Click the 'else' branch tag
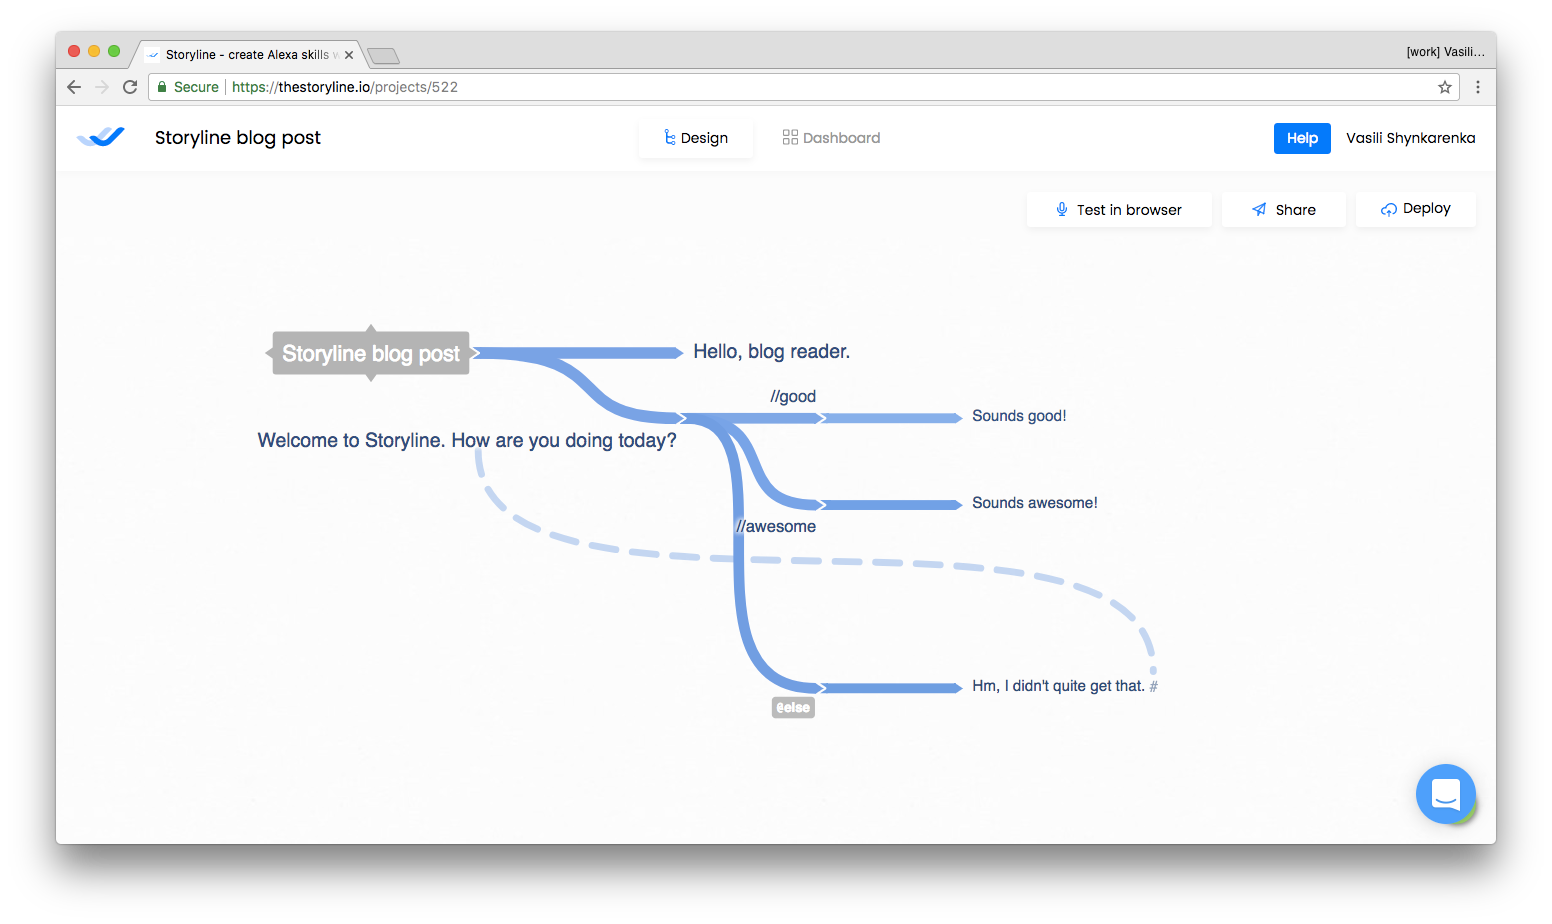Viewport: 1552px width, 924px height. 793,708
